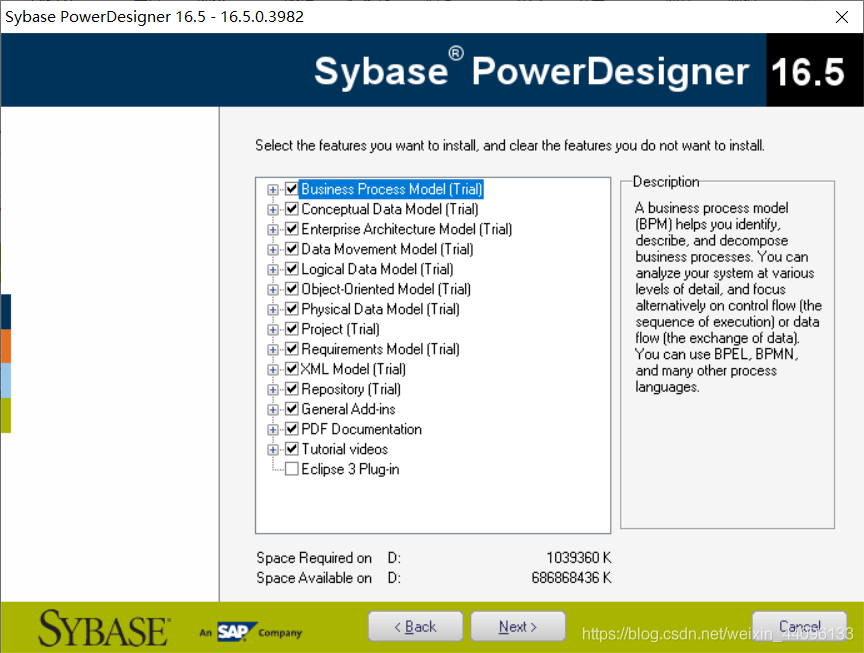Click the Next button
The width and height of the screenshot is (864, 653).
click(x=518, y=626)
